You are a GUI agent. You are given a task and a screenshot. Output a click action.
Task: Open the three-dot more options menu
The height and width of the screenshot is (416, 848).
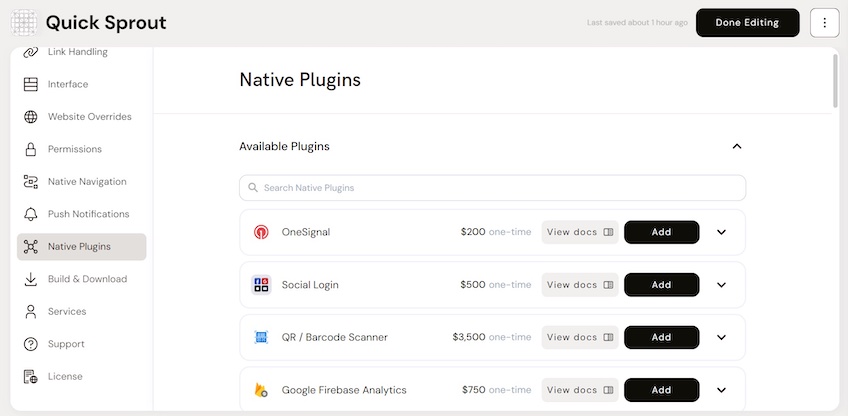click(824, 23)
